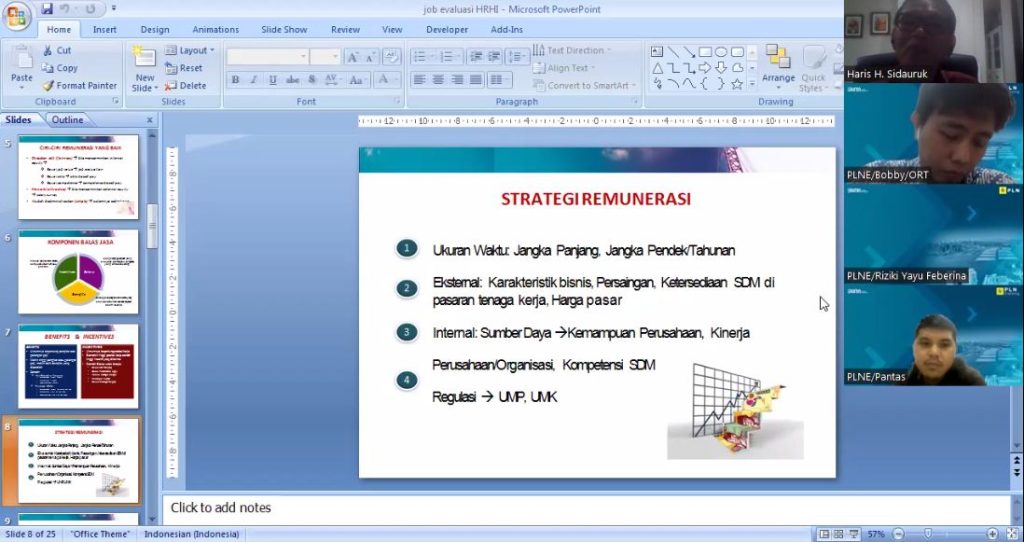Toggle bold formatting
1024x542 pixels.
tap(235, 80)
